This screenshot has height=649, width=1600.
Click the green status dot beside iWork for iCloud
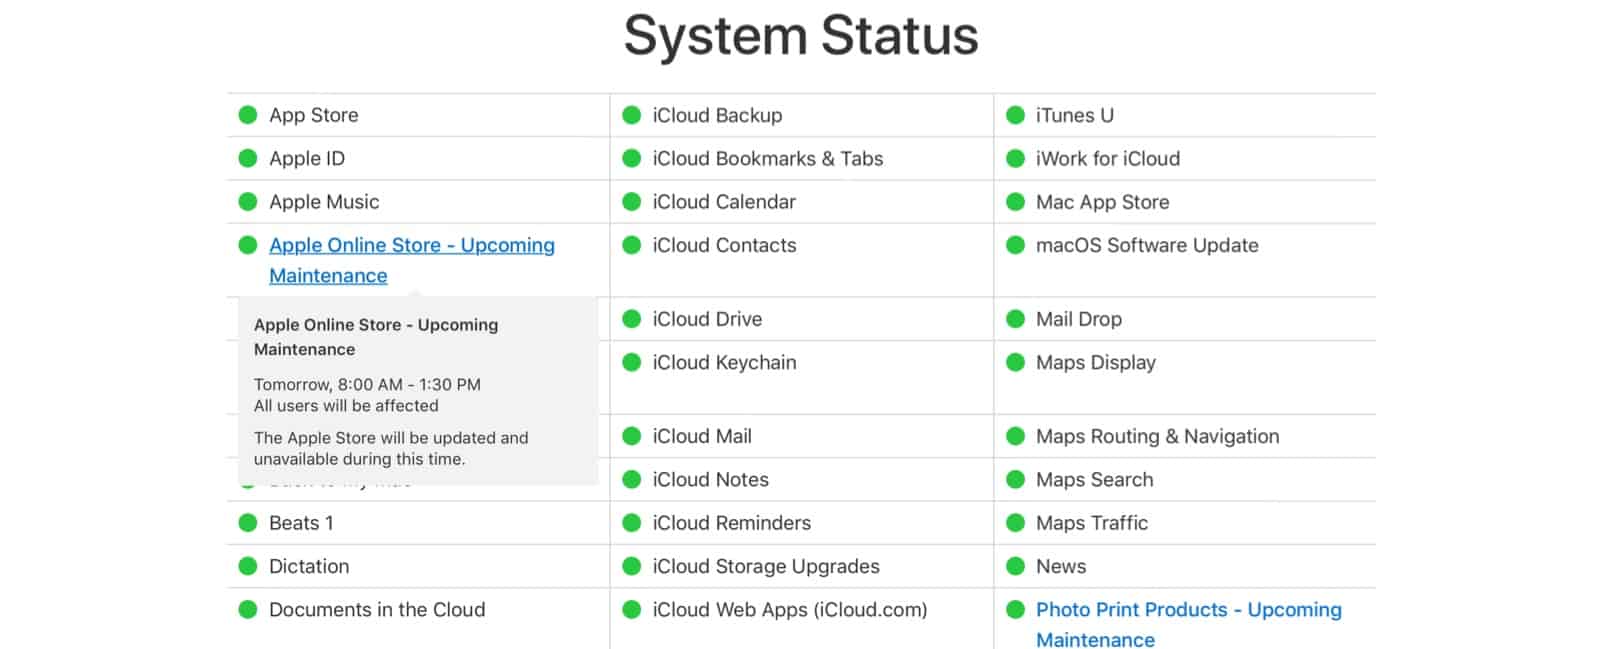point(1016,158)
